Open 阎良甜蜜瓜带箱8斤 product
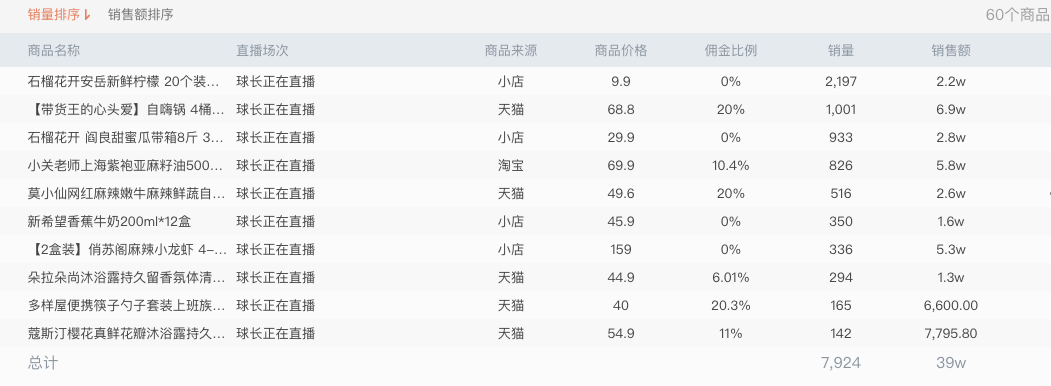This screenshot has width=1051, height=386. pyautogui.click(x=126, y=137)
